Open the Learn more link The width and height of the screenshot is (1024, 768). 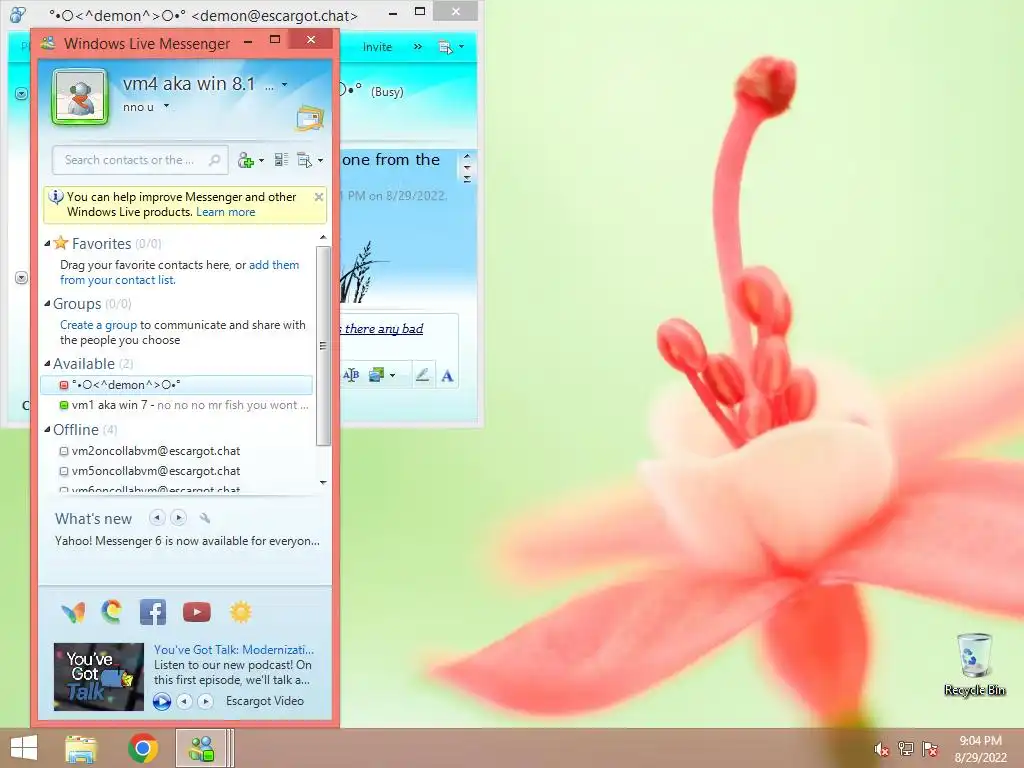(225, 212)
